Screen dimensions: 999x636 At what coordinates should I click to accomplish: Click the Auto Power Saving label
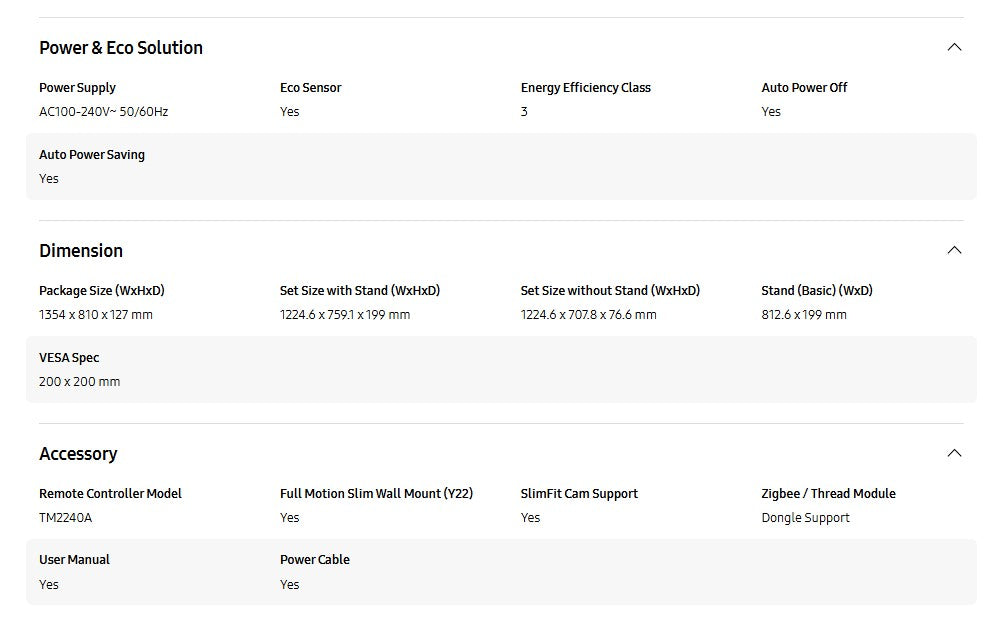pos(92,155)
